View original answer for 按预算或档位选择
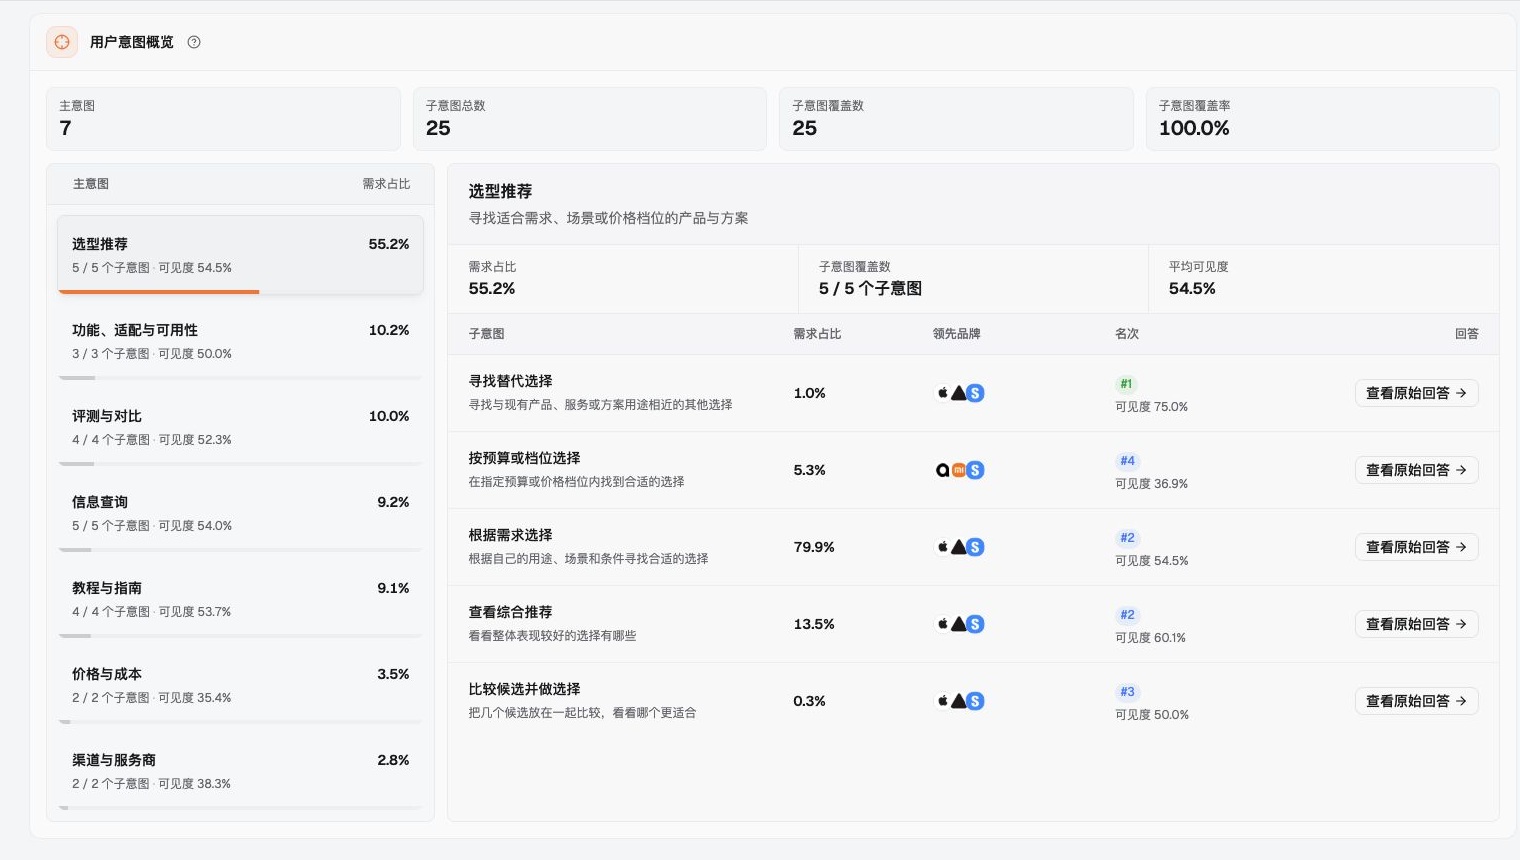The width and height of the screenshot is (1520, 860). tap(1416, 470)
